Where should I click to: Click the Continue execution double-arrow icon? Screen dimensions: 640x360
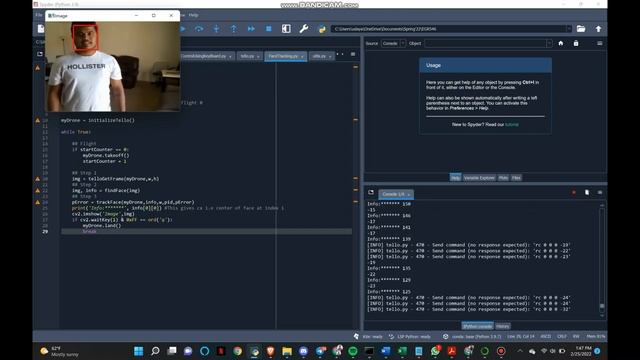pos(251,29)
